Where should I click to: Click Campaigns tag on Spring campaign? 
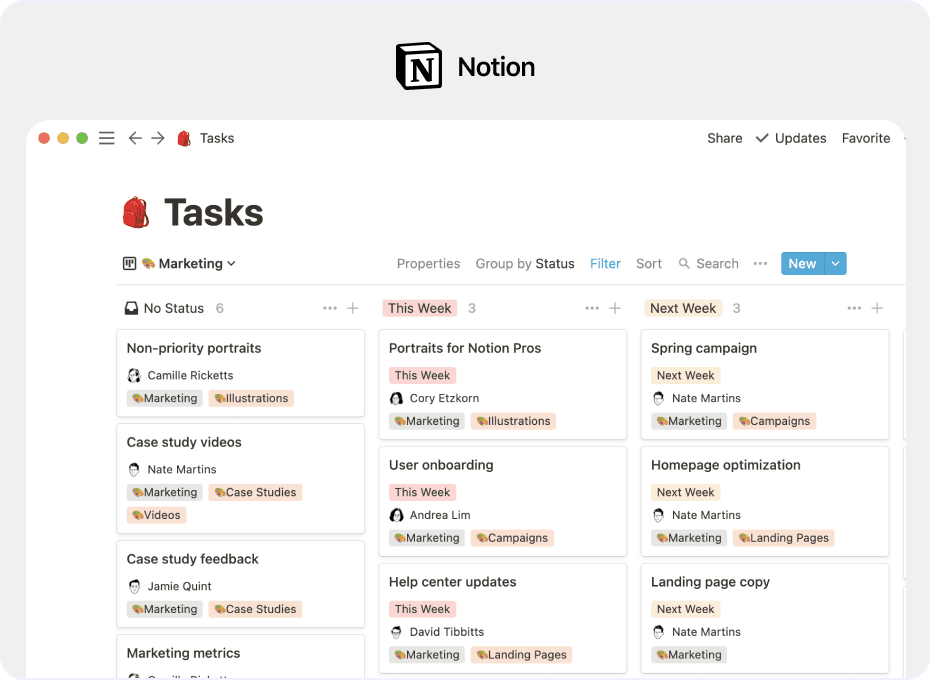point(775,421)
